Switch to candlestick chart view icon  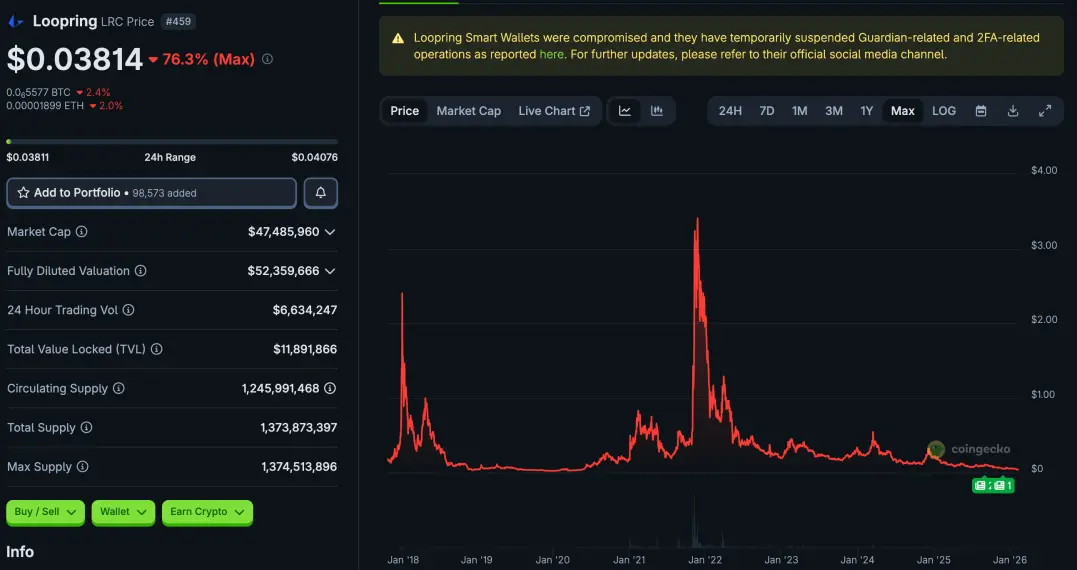657,111
